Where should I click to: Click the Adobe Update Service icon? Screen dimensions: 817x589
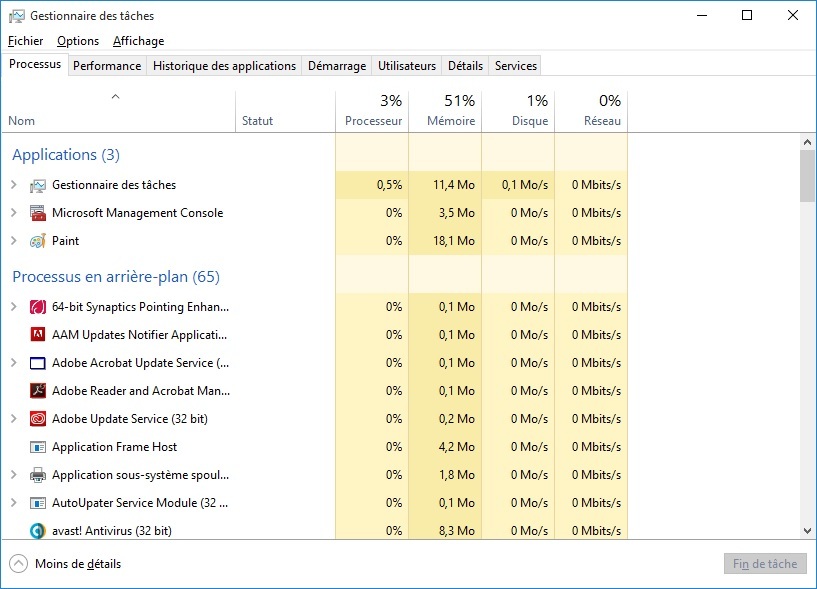38,419
